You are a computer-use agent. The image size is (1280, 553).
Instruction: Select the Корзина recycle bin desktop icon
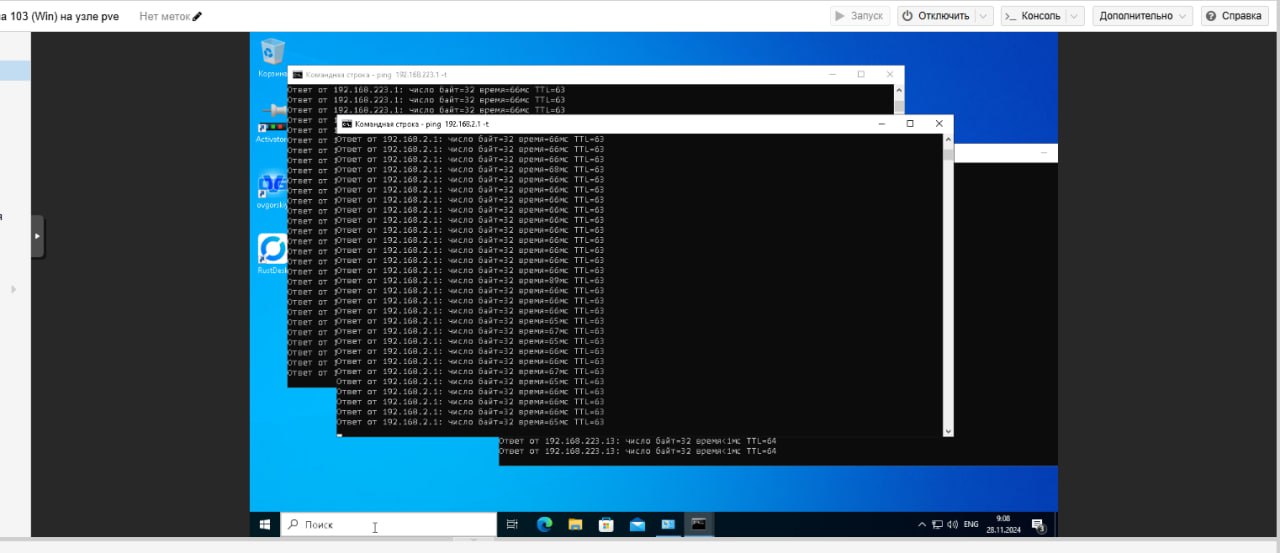pos(271,58)
